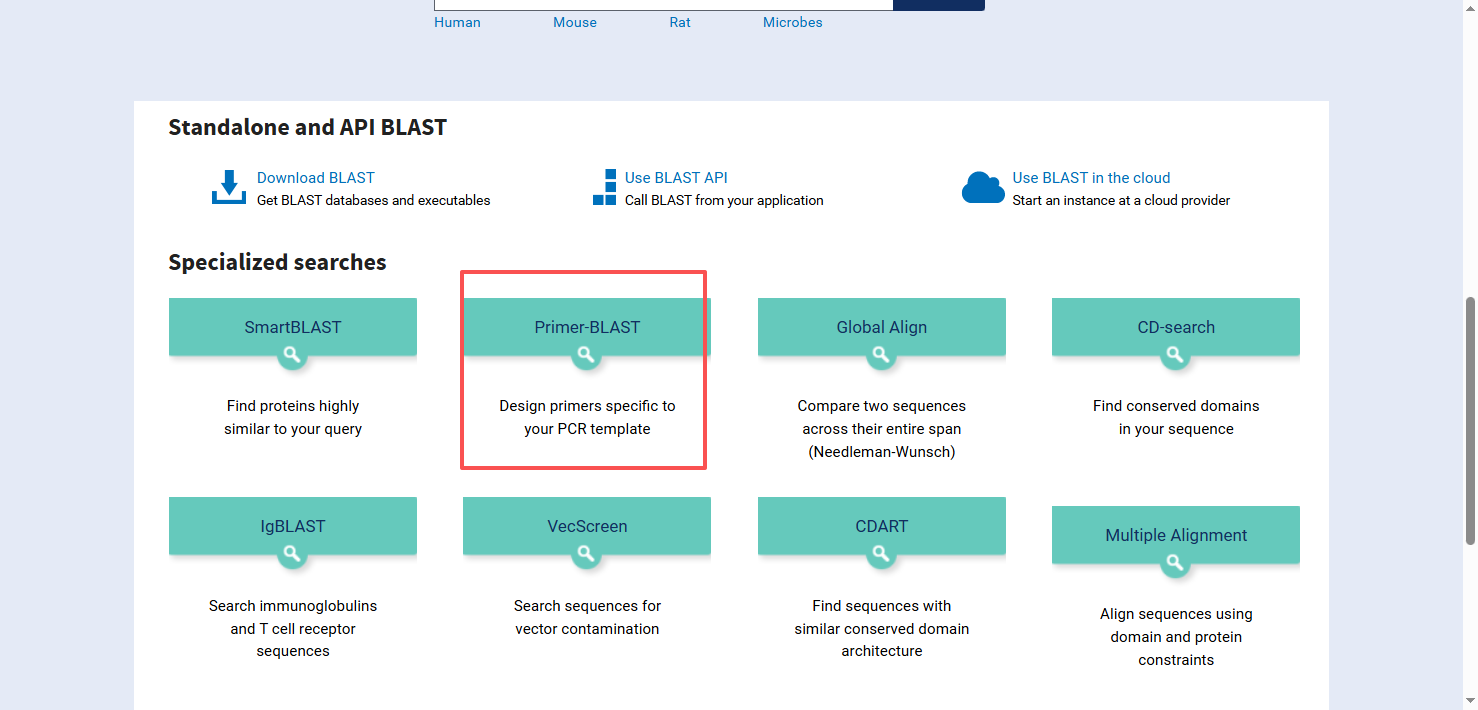Click the magnifier icon under IgBLAST
The width and height of the screenshot is (1478, 710).
[292, 554]
